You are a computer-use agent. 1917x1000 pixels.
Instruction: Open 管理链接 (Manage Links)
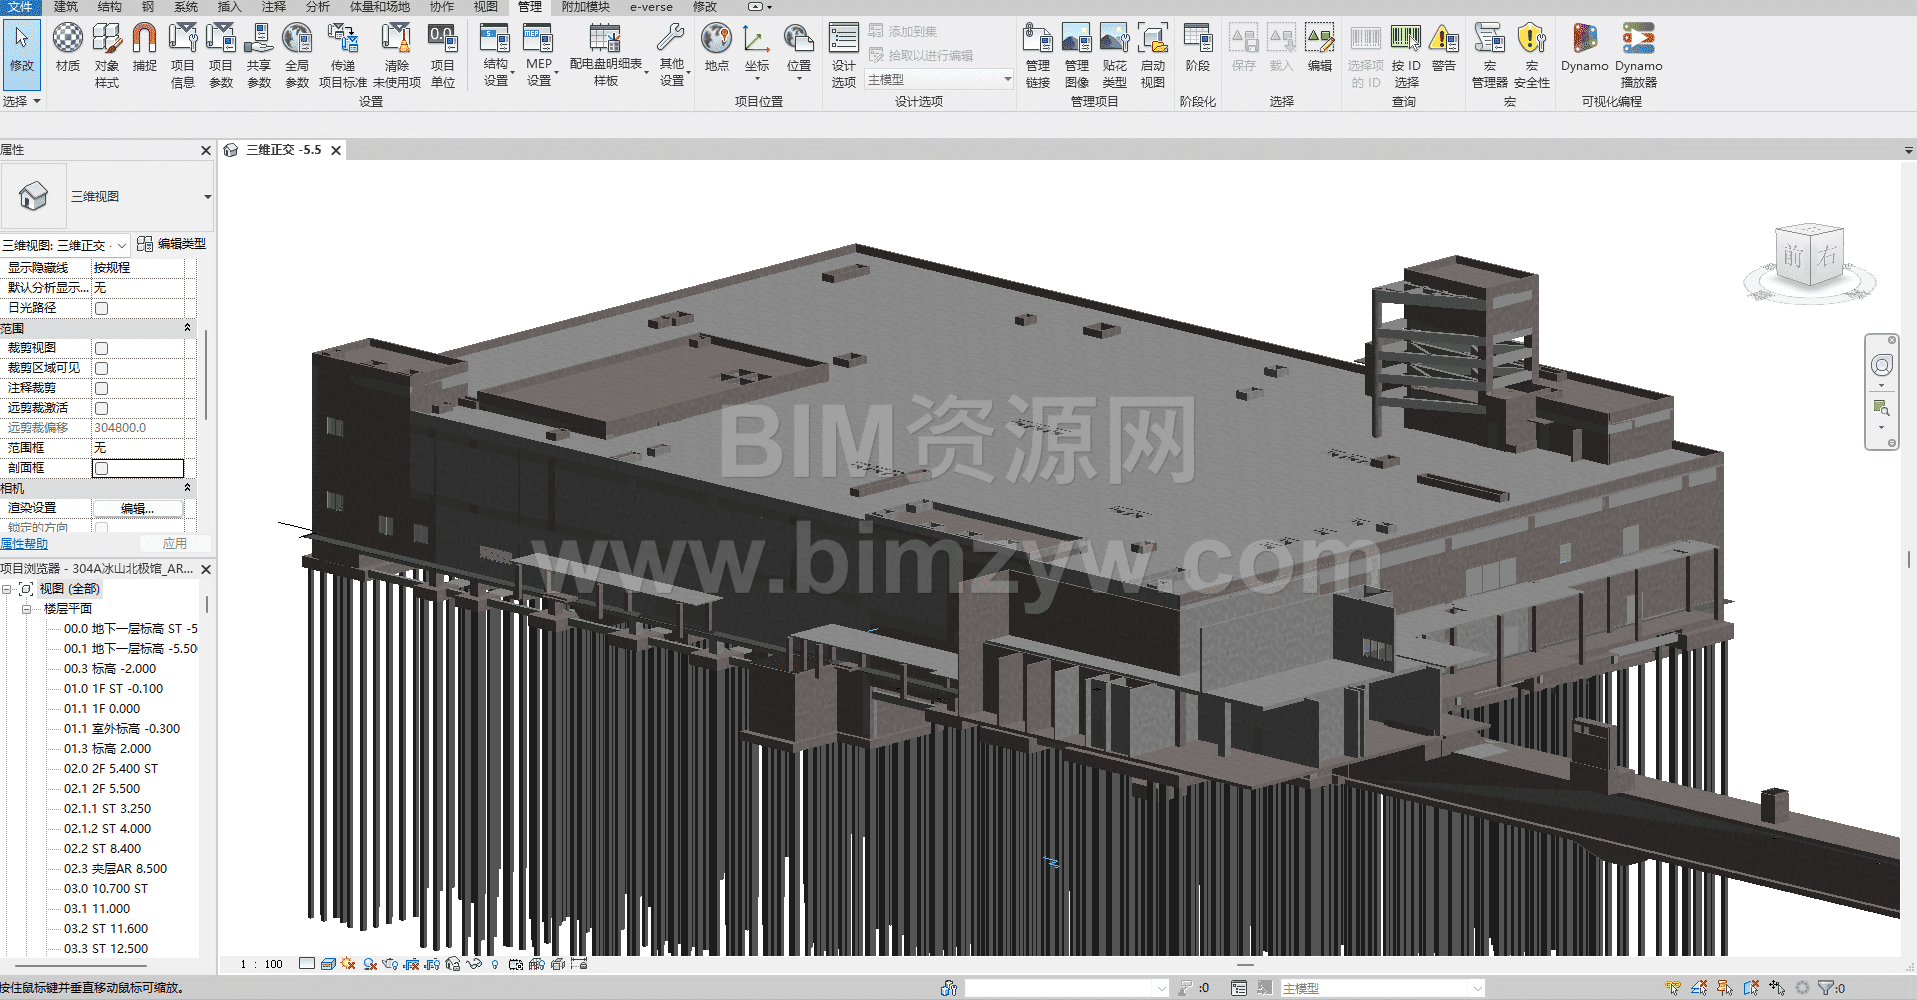coord(1038,55)
